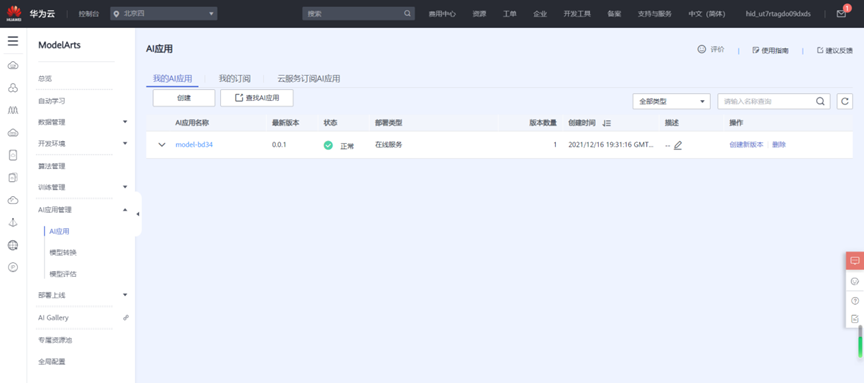Open the red chat support icon
The height and width of the screenshot is (383, 864).
[855, 261]
